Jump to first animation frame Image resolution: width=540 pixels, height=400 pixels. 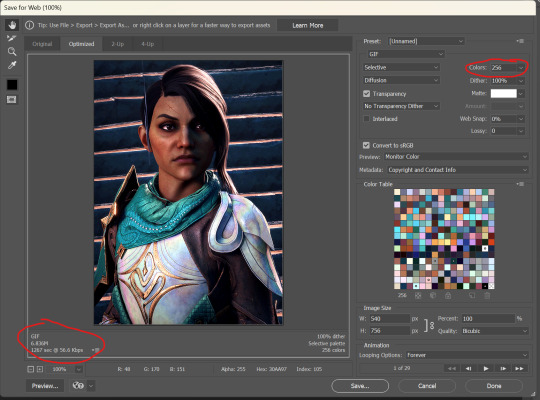click(x=451, y=368)
